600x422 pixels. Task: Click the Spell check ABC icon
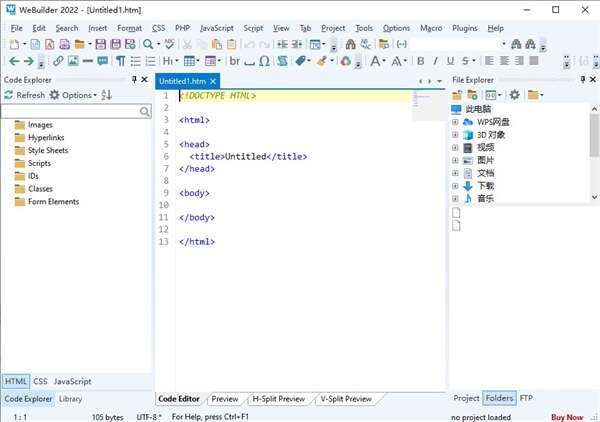(x=170, y=44)
